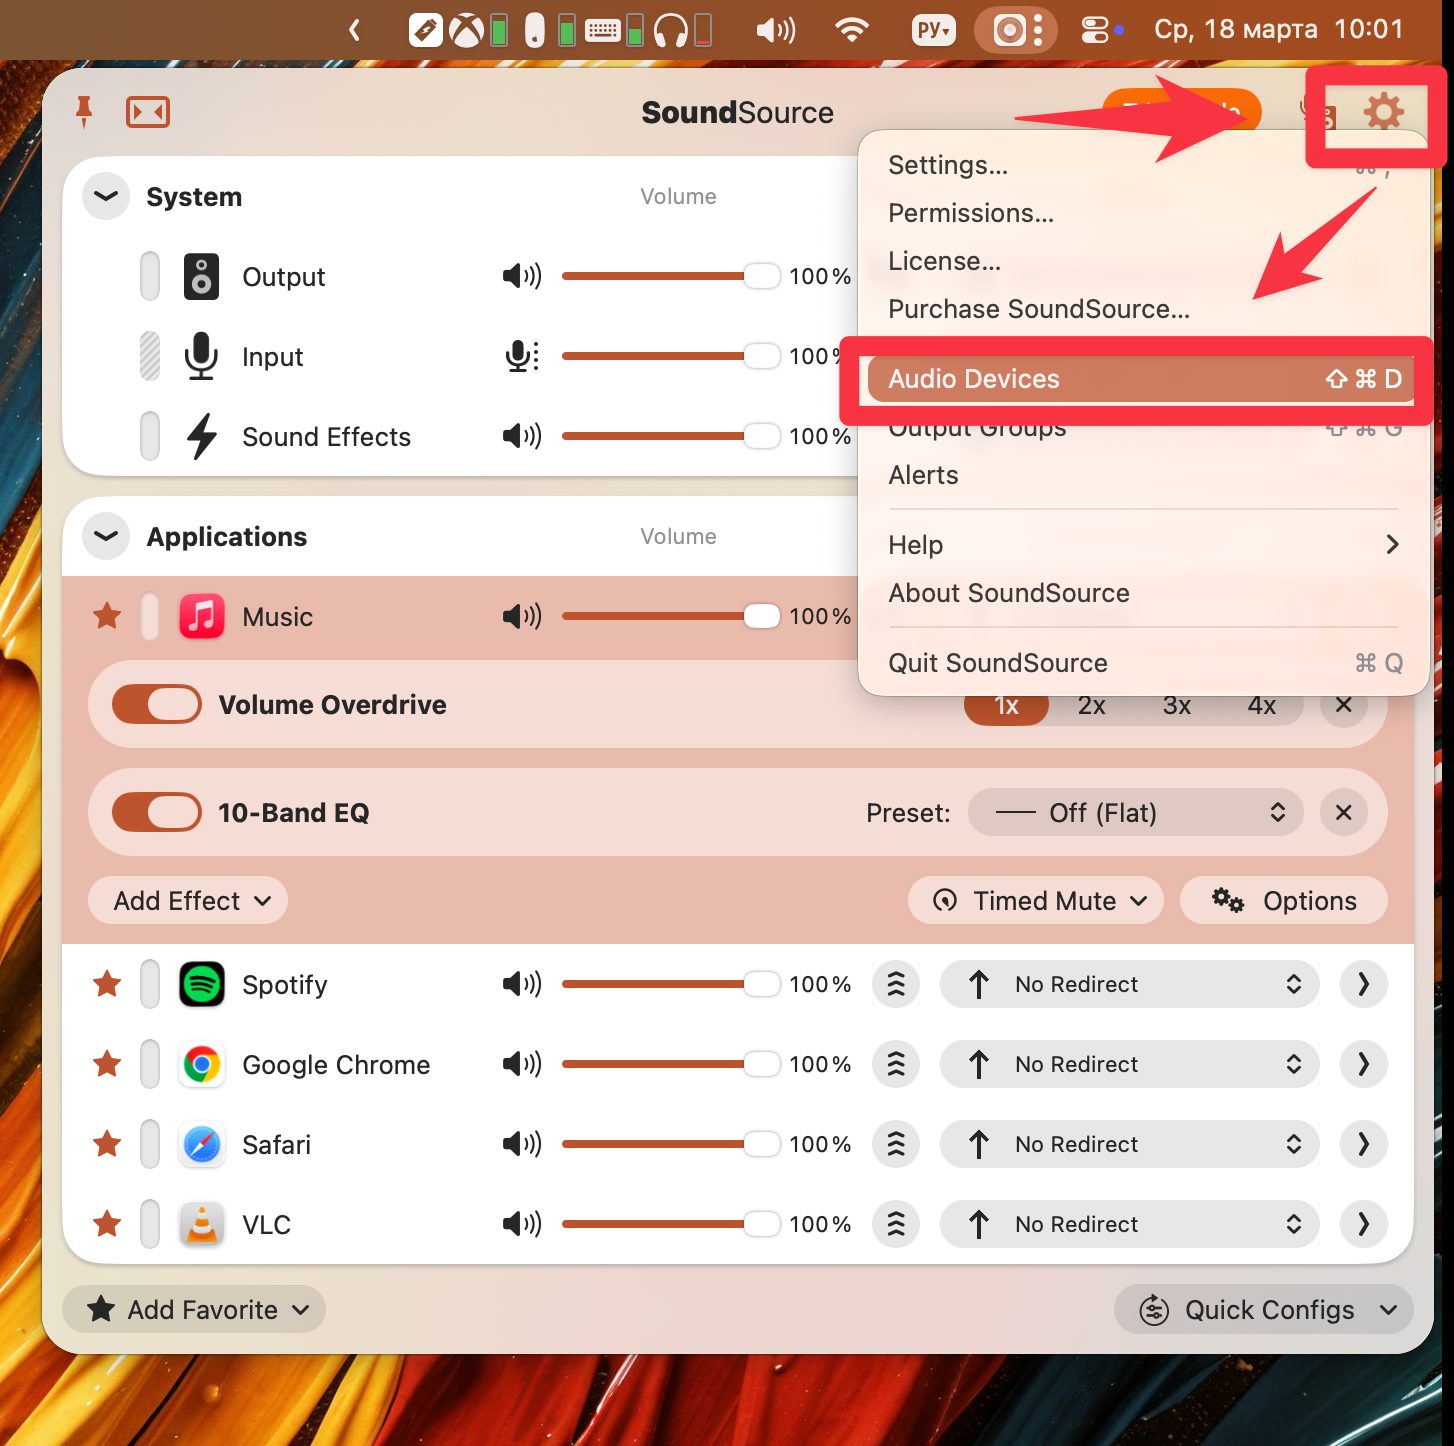The image size is (1454, 1446).
Task: Open Spotify effects boost icon
Action: coord(896,984)
